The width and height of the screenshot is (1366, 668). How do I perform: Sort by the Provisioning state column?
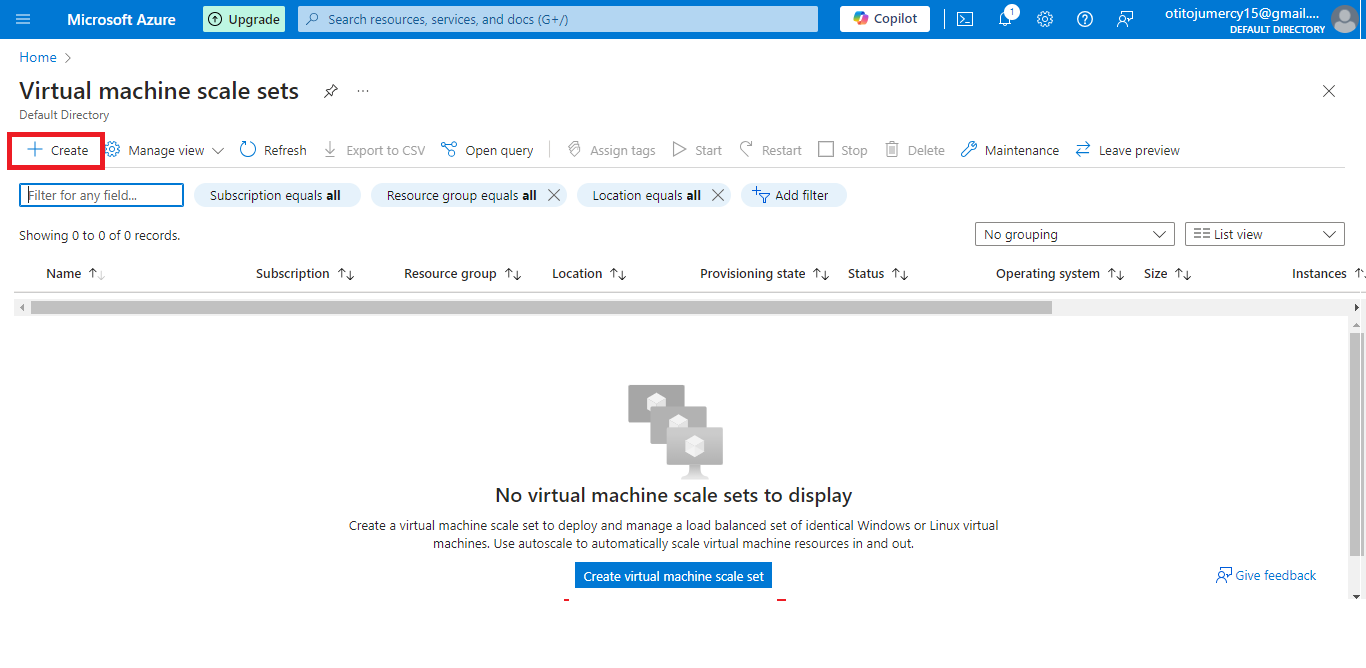pos(765,273)
